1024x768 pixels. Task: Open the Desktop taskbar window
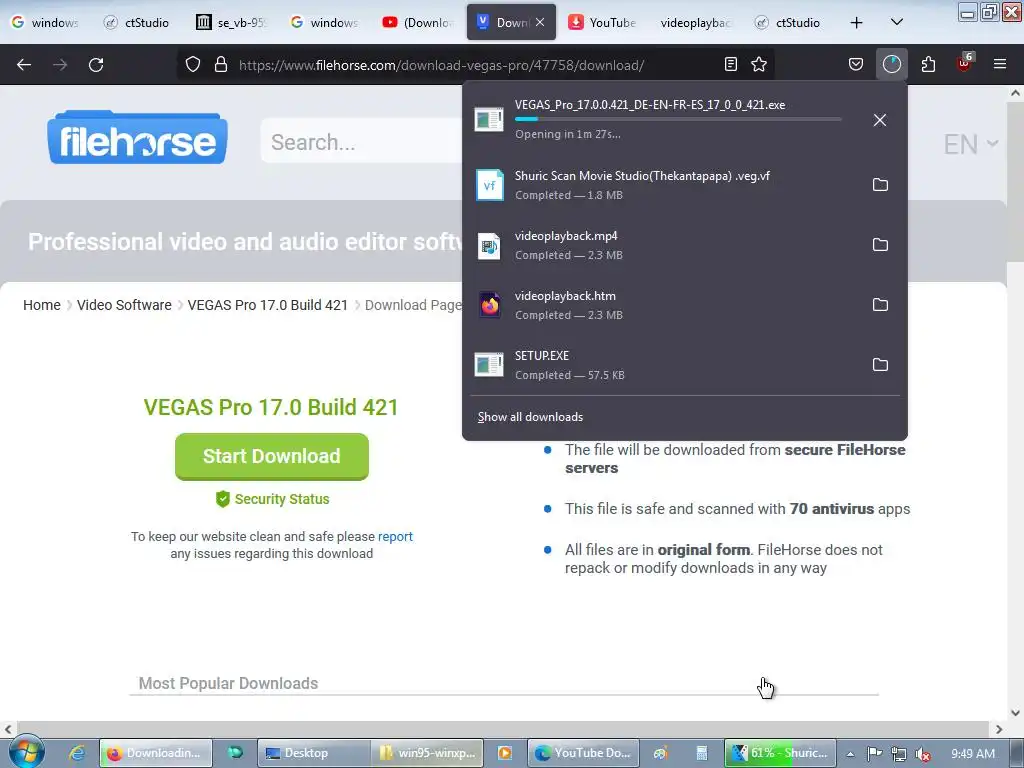click(314, 753)
